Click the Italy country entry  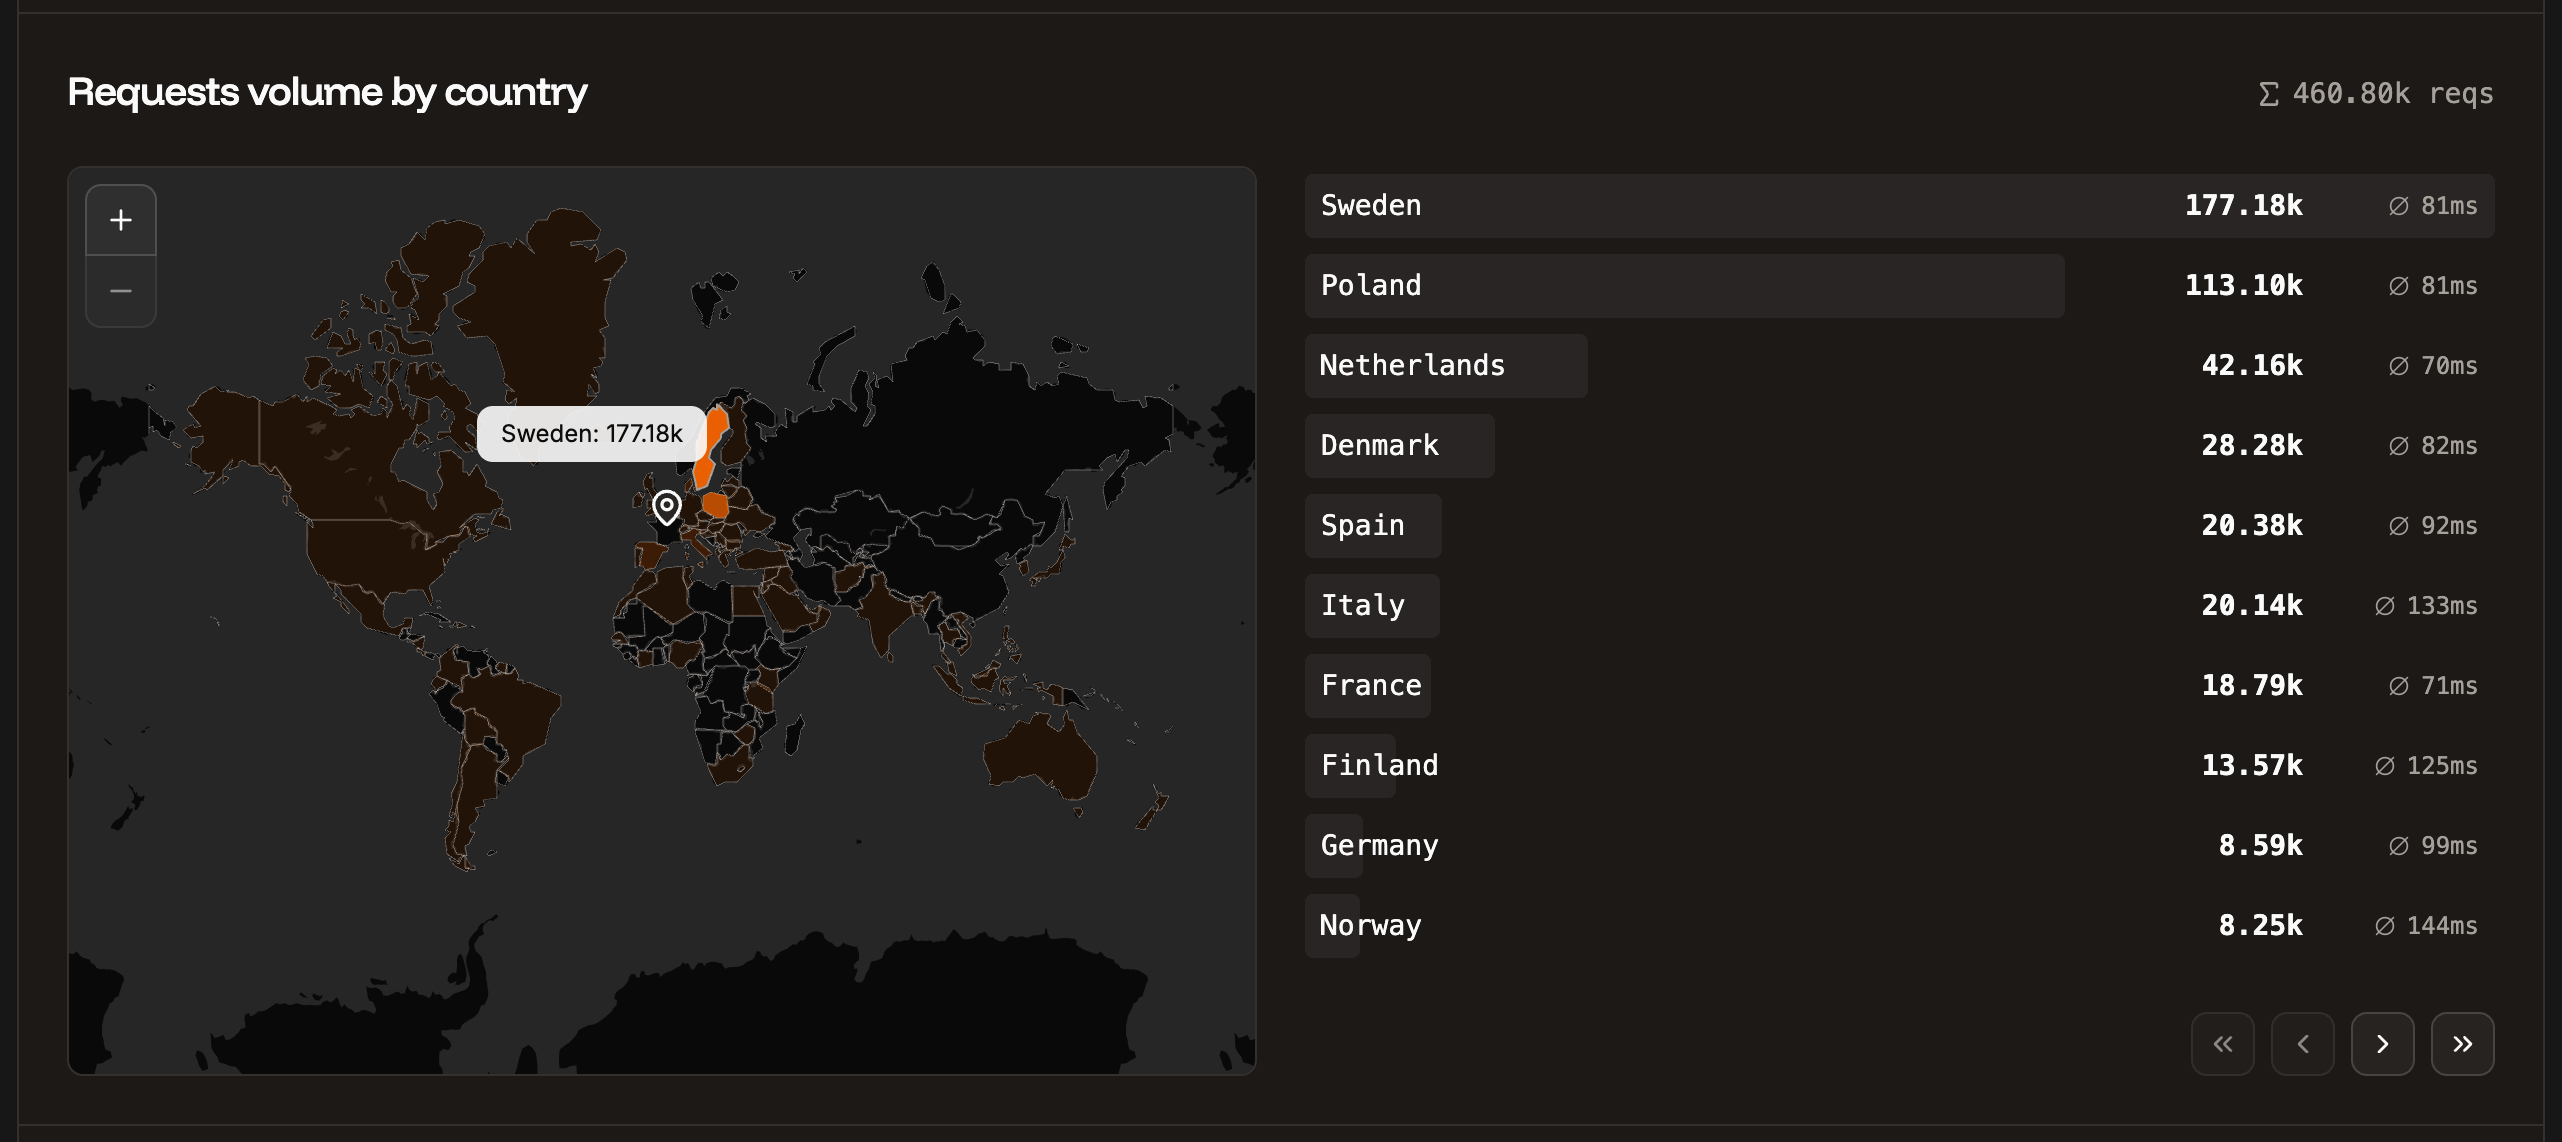[1362, 605]
